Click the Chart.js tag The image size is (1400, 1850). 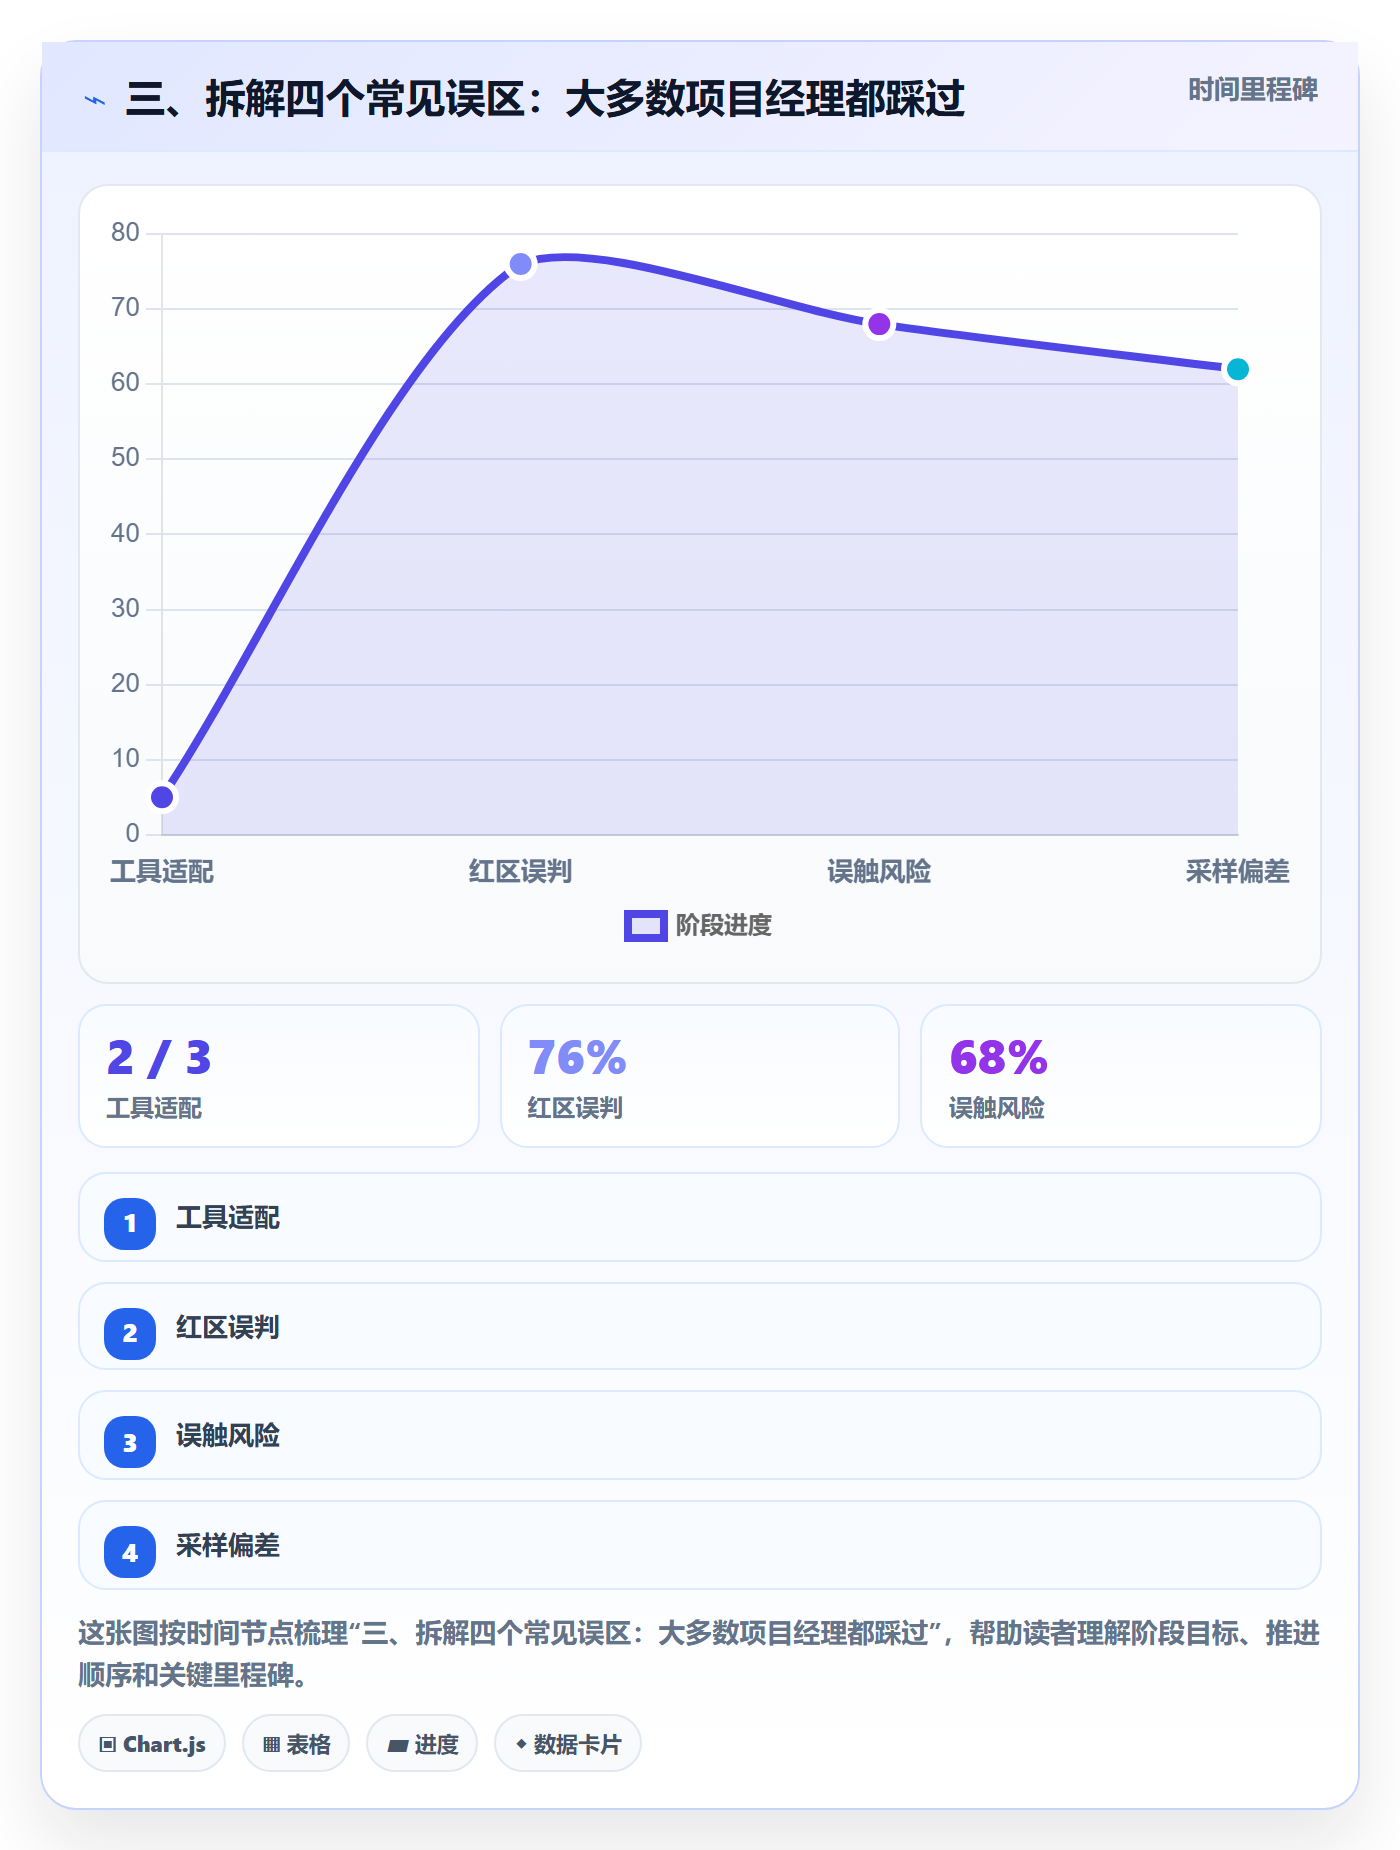click(152, 1744)
